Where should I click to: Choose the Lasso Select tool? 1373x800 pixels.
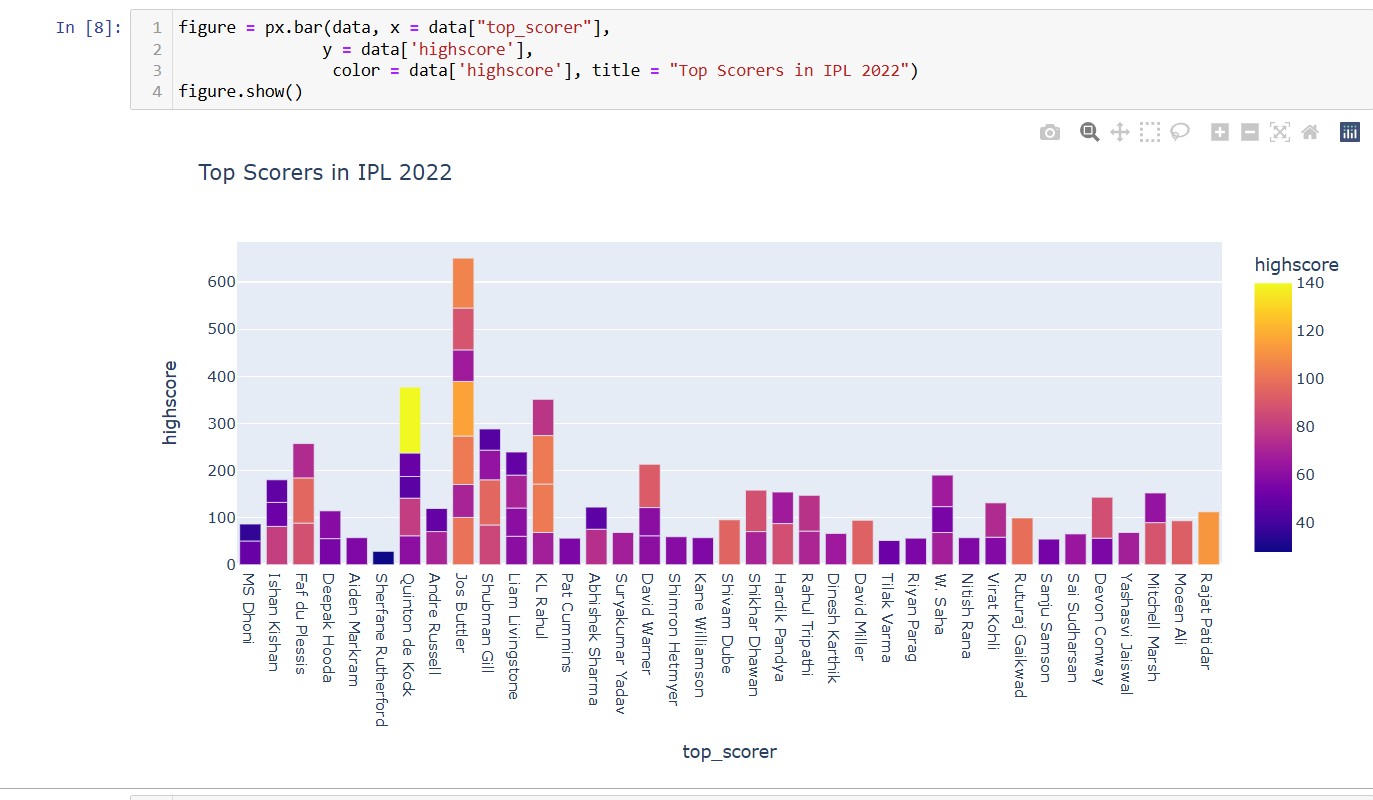click(1180, 131)
